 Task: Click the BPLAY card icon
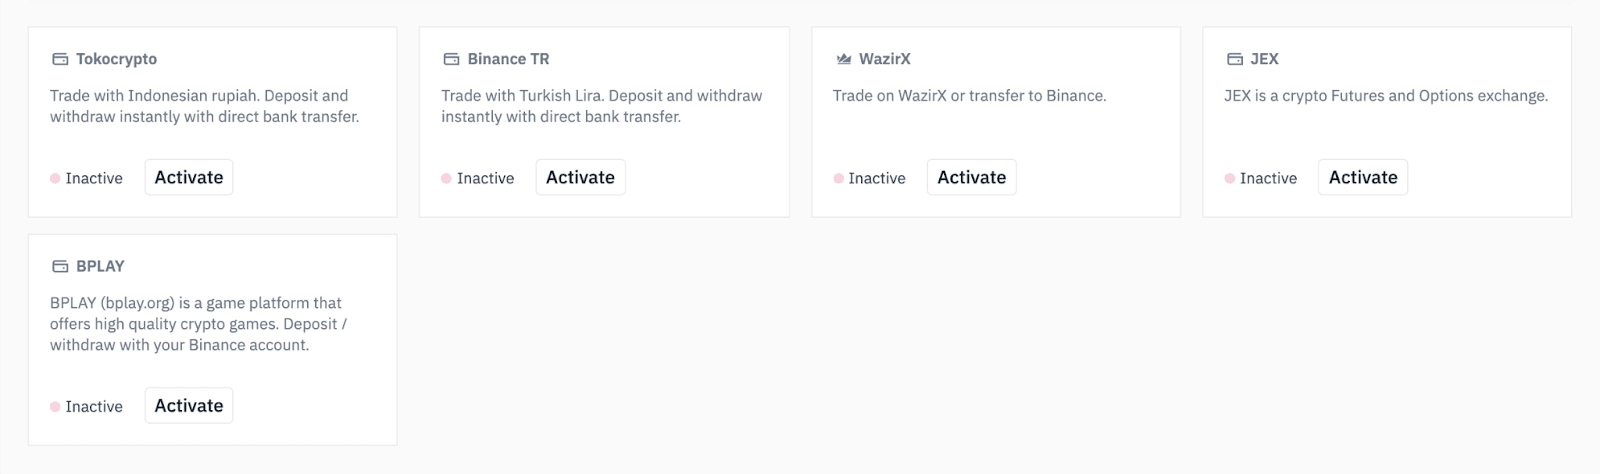pyautogui.click(x=60, y=266)
